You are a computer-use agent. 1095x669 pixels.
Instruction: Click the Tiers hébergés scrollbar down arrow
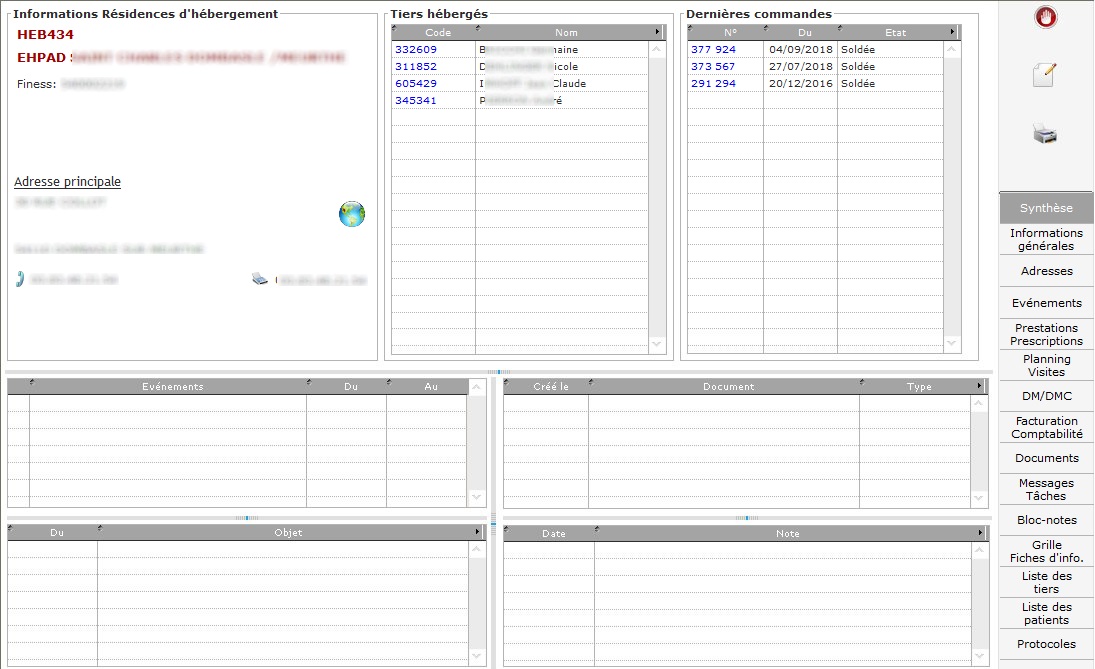(x=656, y=344)
